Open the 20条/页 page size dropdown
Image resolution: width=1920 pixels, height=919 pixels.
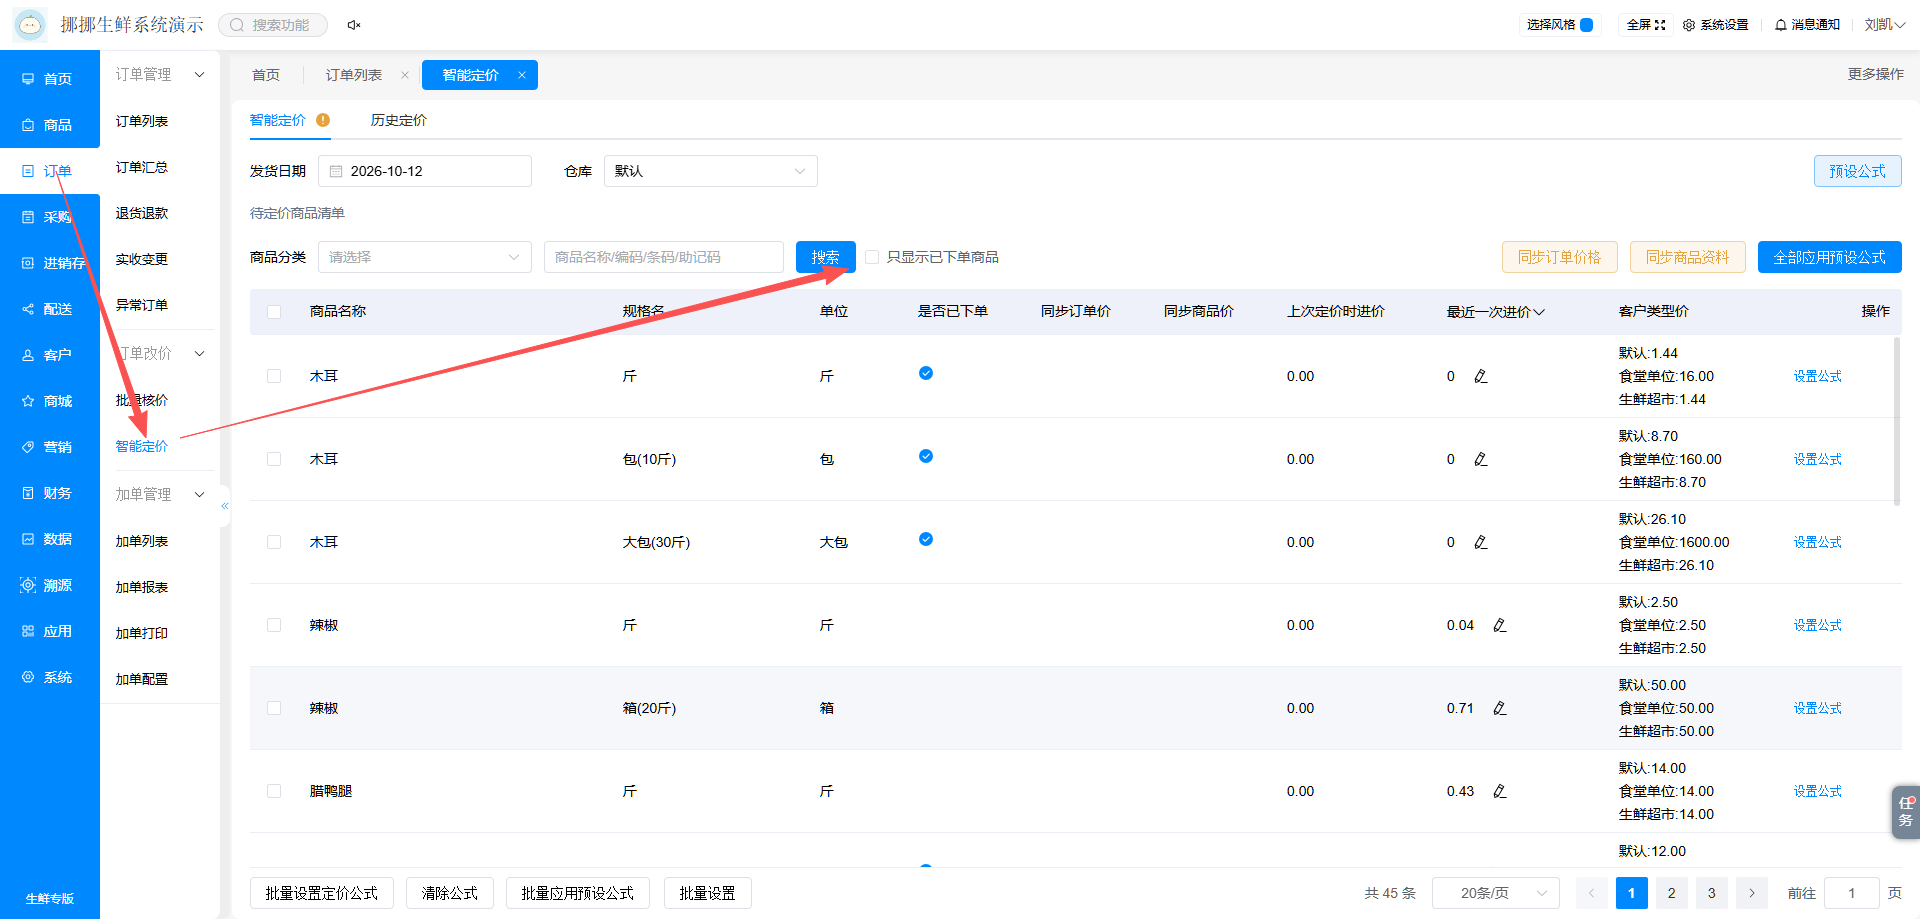[1496, 893]
